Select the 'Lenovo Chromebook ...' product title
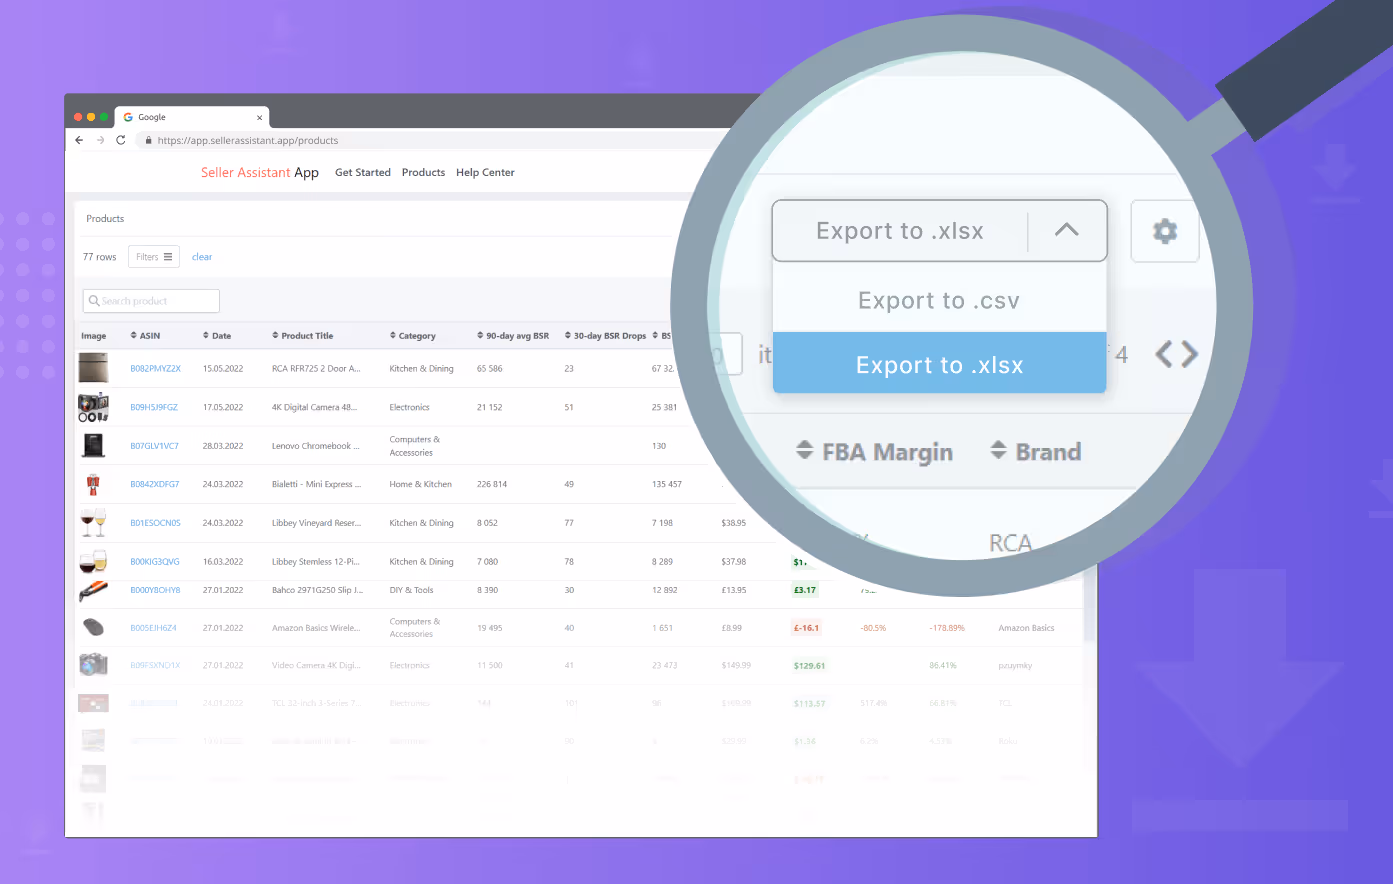1393x884 pixels. 315,446
